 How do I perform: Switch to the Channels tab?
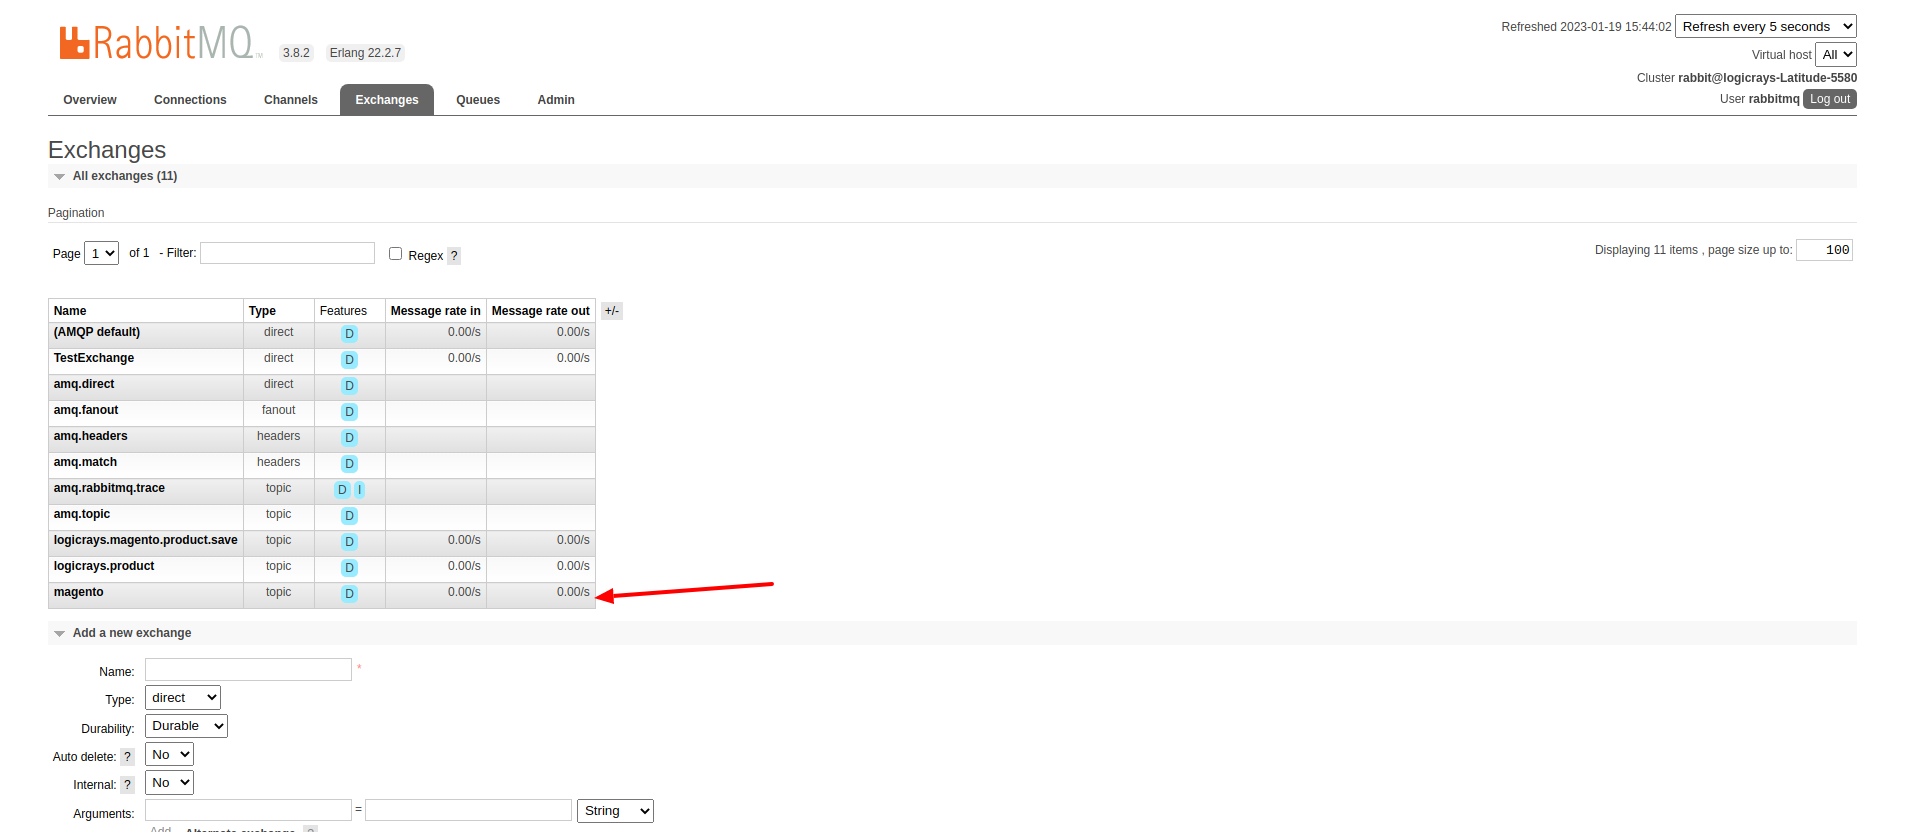click(x=291, y=100)
